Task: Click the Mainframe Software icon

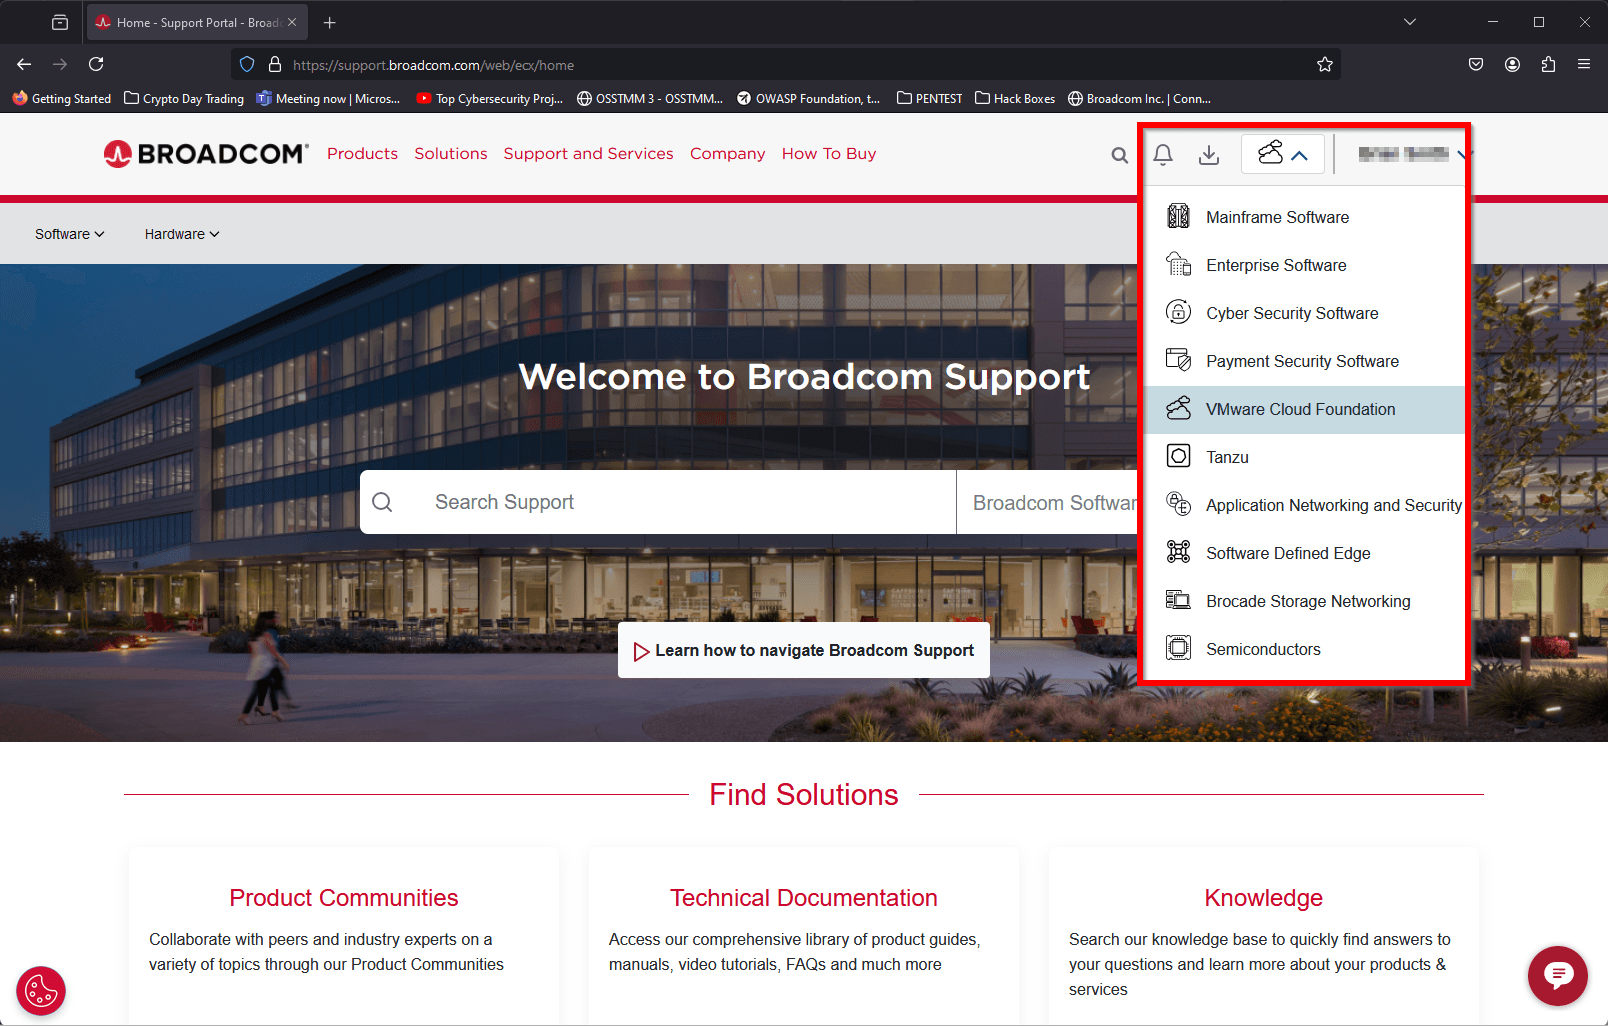Action: click(1179, 217)
